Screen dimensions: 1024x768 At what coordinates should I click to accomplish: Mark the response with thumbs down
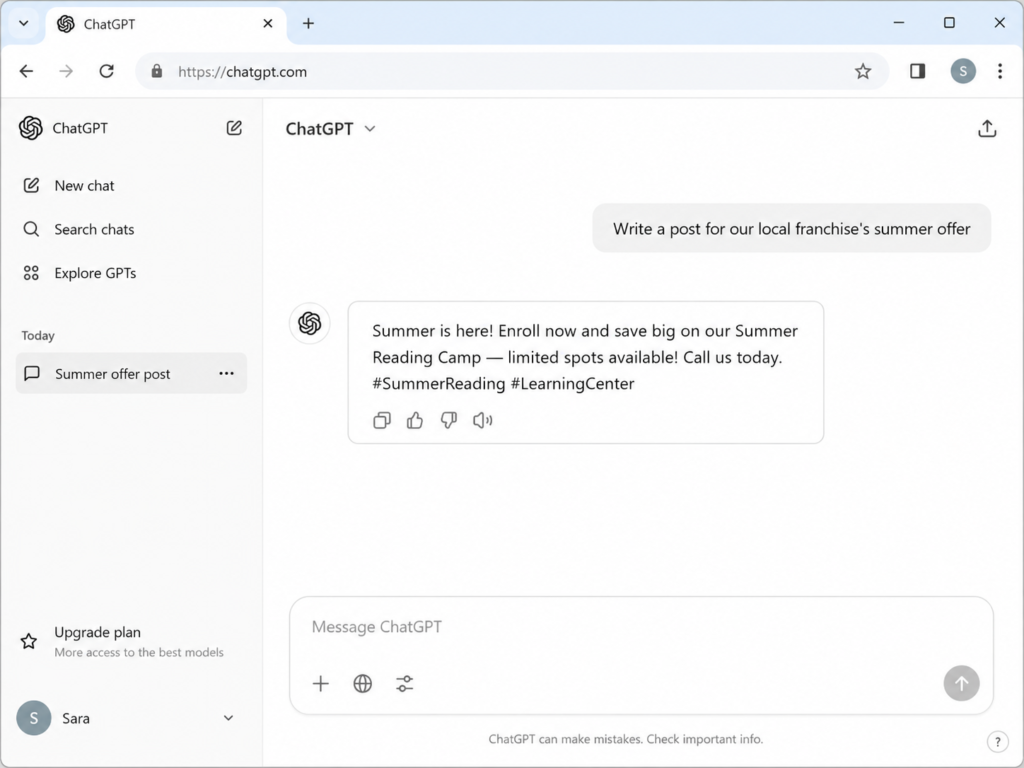coord(449,421)
